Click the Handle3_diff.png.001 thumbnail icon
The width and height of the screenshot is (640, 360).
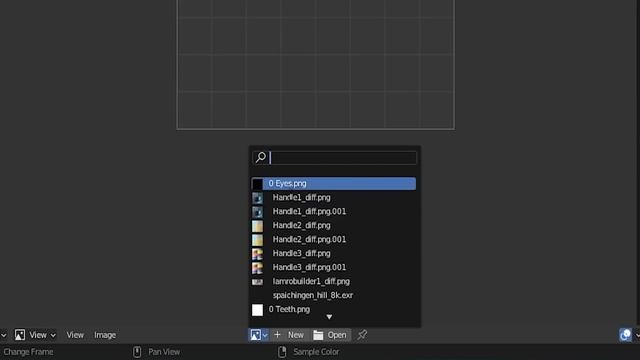(x=257, y=268)
